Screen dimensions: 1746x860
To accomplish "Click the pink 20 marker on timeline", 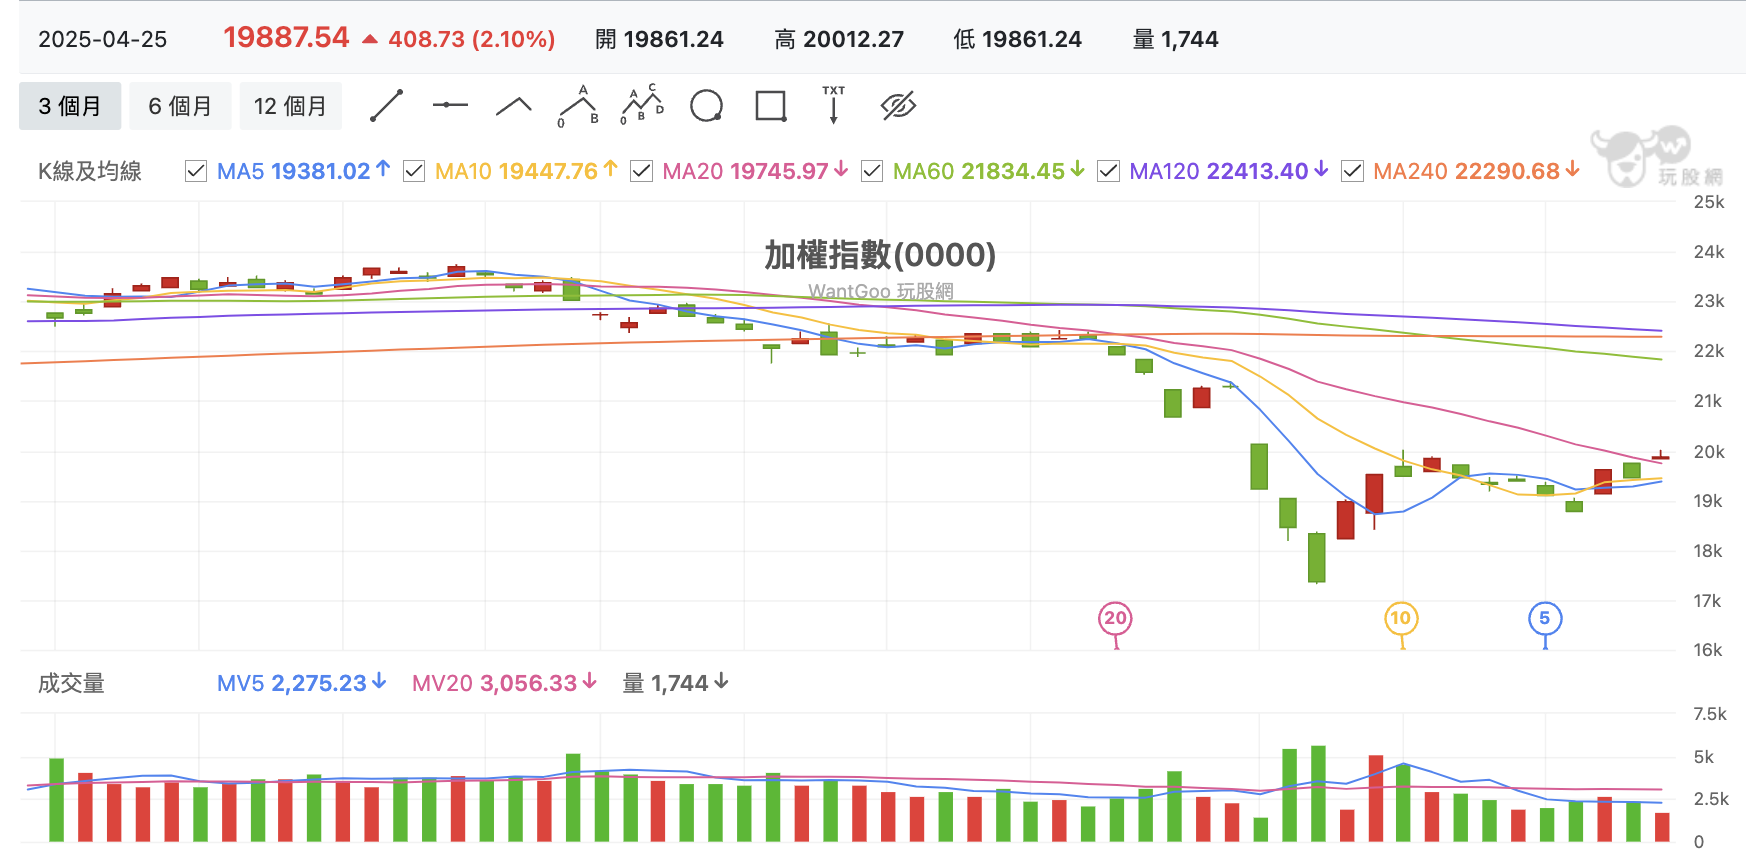I will [1115, 618].
